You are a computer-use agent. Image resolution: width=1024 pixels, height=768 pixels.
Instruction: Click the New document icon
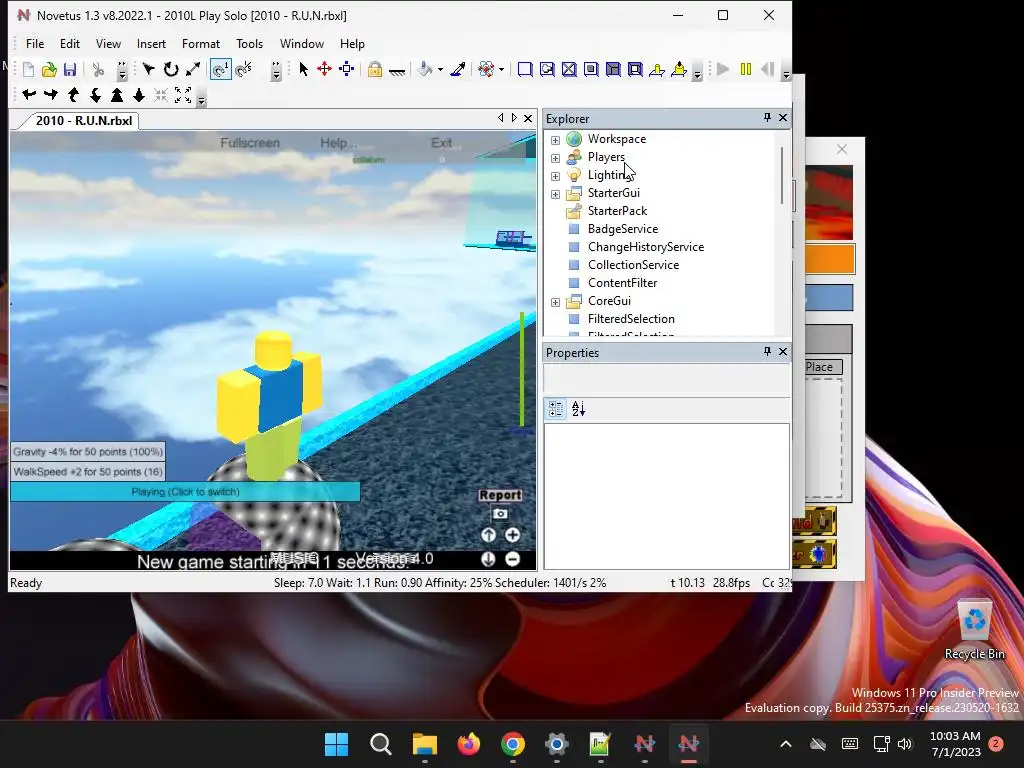[28, 69]
